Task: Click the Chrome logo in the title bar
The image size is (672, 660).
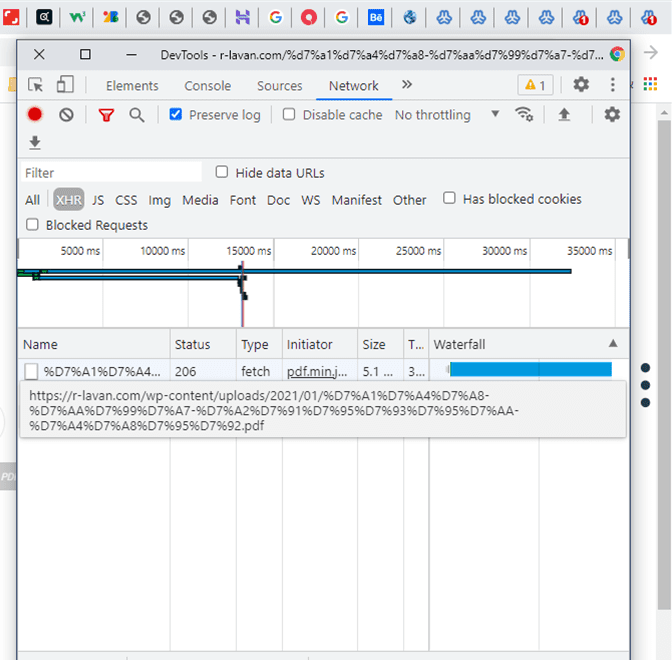Action: coord(617,54)
